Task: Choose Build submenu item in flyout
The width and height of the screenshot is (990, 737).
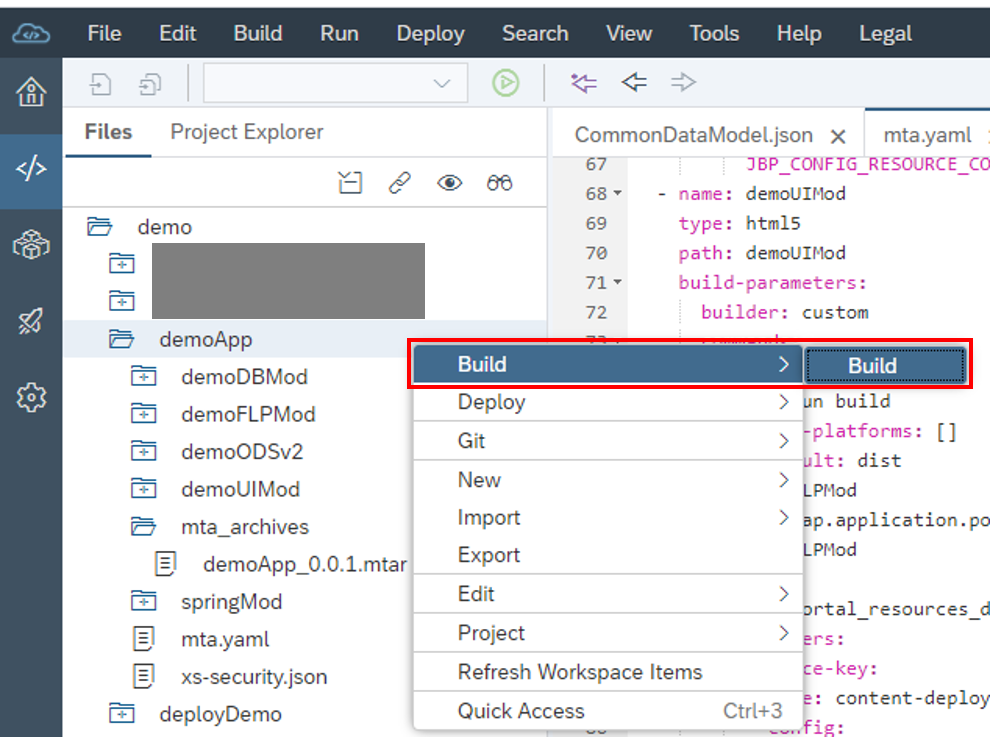Action: pyautogui.click(x=885, y=365)
